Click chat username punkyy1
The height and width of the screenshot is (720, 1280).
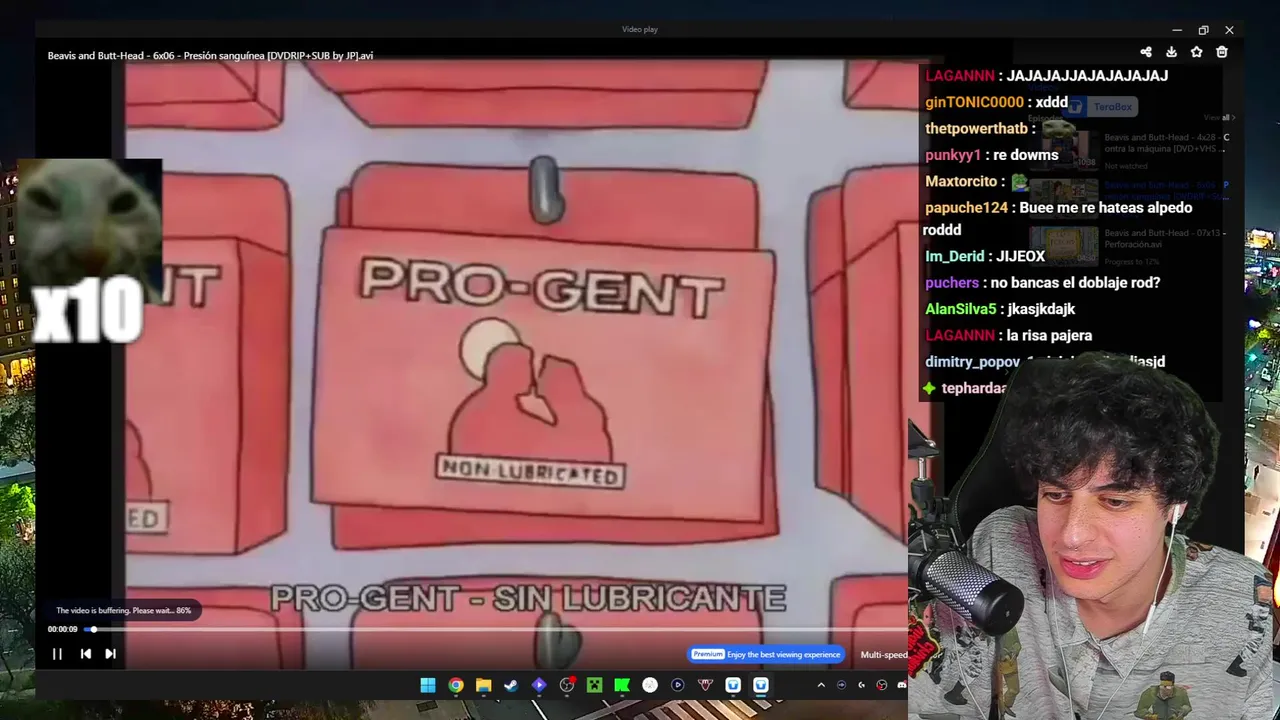pos(953,155)
